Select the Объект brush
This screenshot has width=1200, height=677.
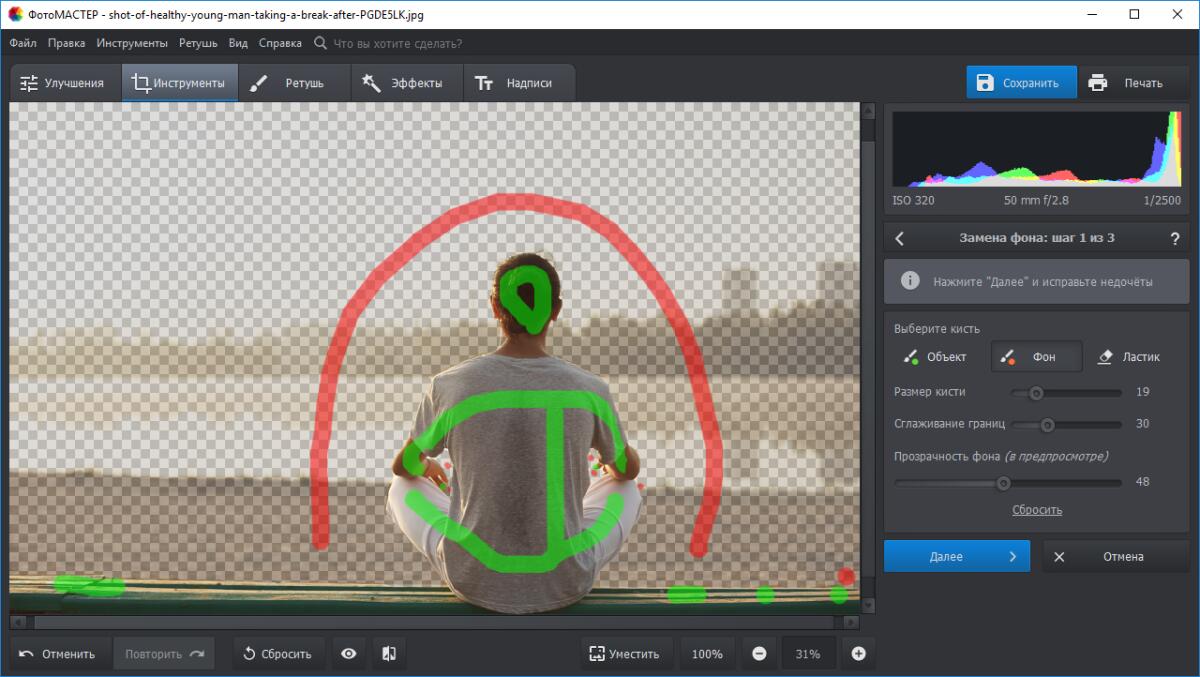pos(935,357)
